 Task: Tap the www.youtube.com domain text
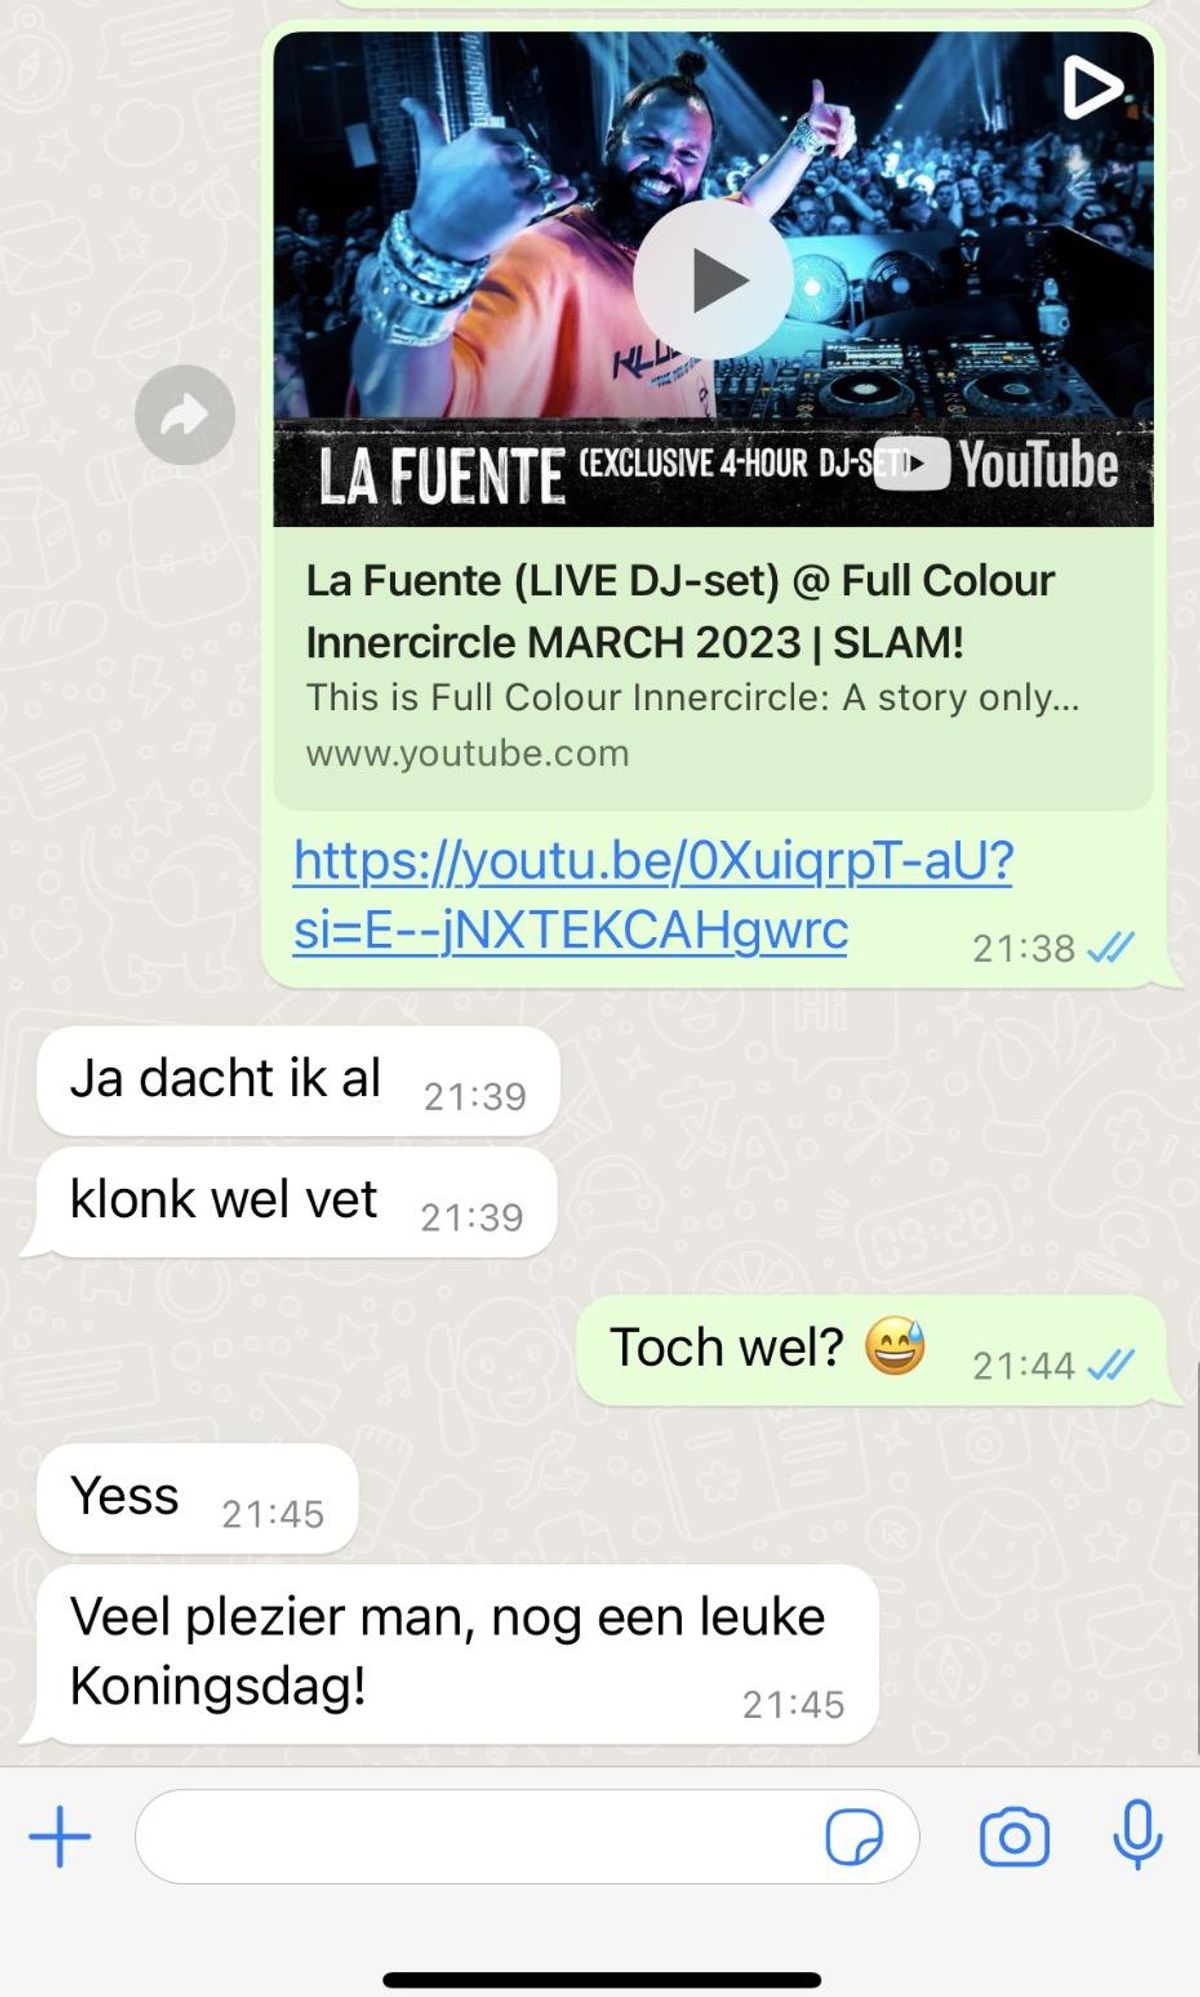click(x=467, y=753)
